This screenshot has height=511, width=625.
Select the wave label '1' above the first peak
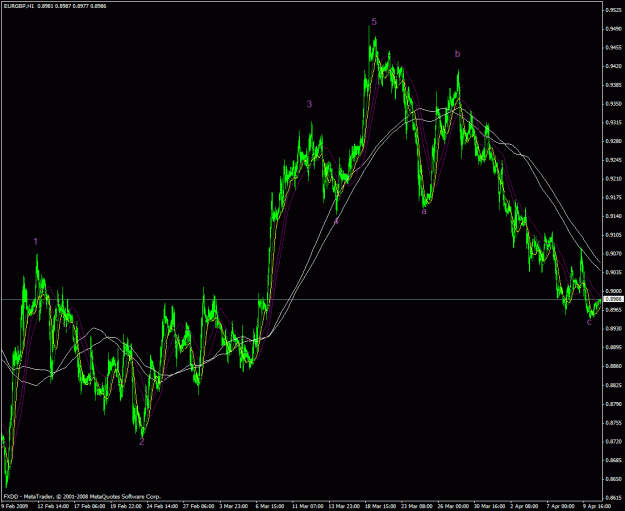coord(36,242)
